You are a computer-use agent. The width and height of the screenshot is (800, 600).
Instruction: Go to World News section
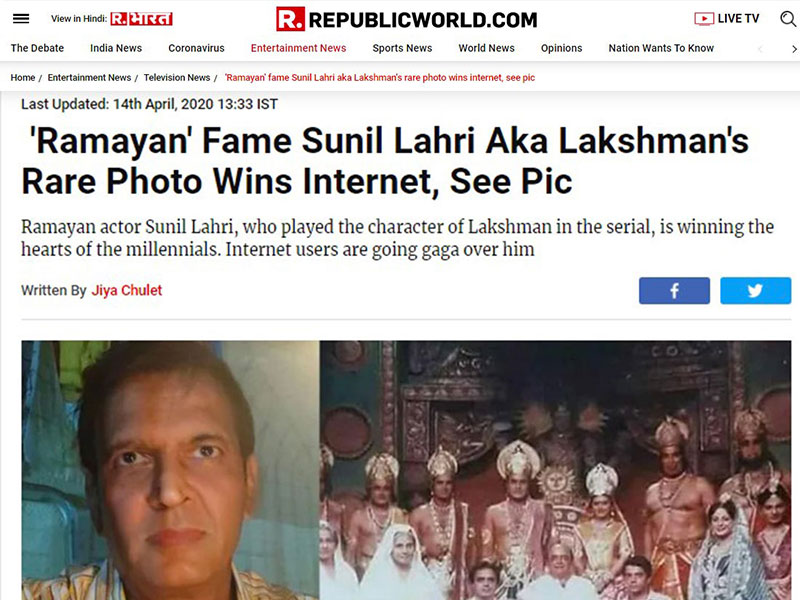point(486,48)
